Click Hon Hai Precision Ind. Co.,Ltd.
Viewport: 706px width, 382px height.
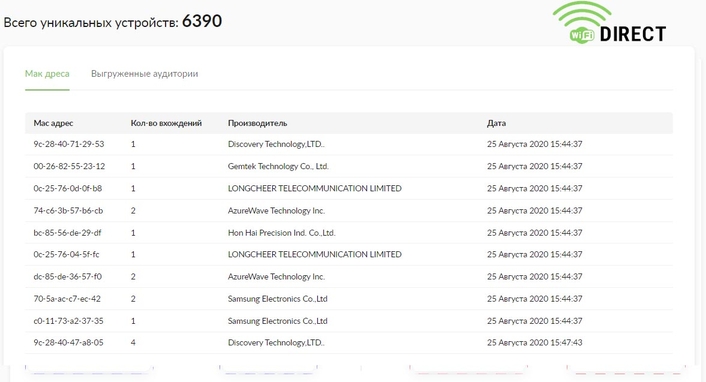[281, 233]
